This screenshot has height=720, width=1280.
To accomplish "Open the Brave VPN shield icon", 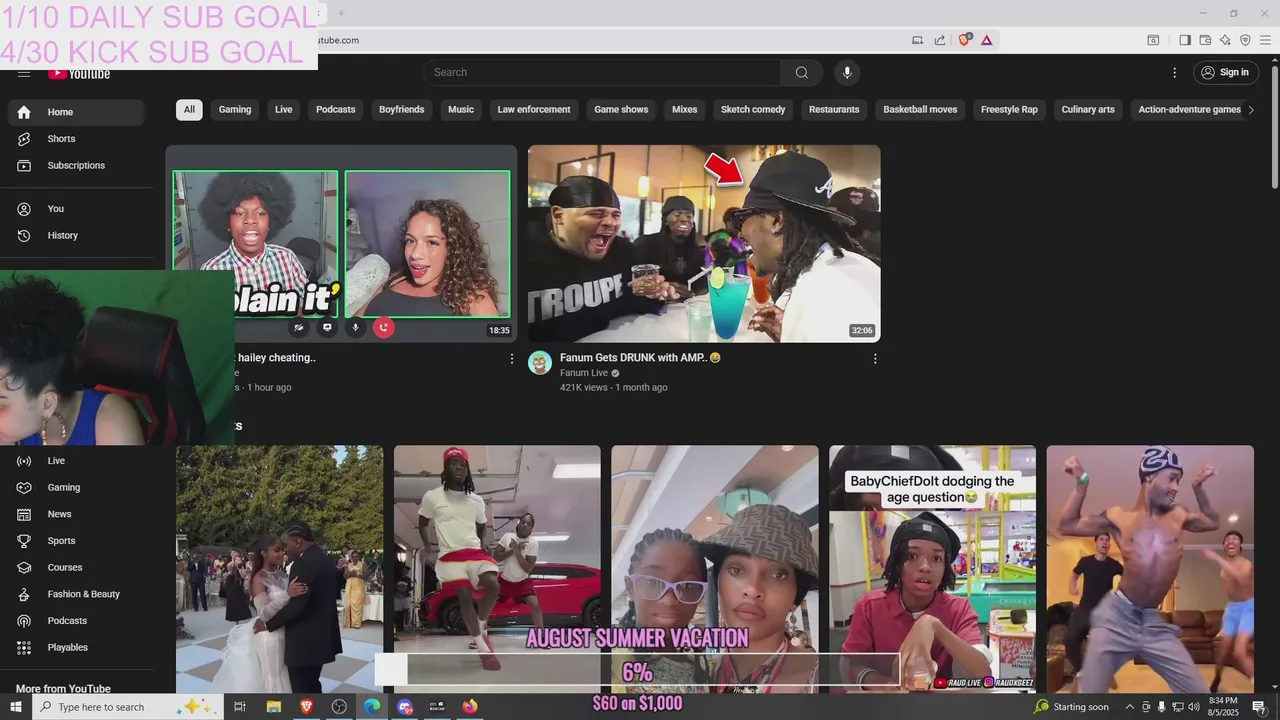I will click(1245, 40).
